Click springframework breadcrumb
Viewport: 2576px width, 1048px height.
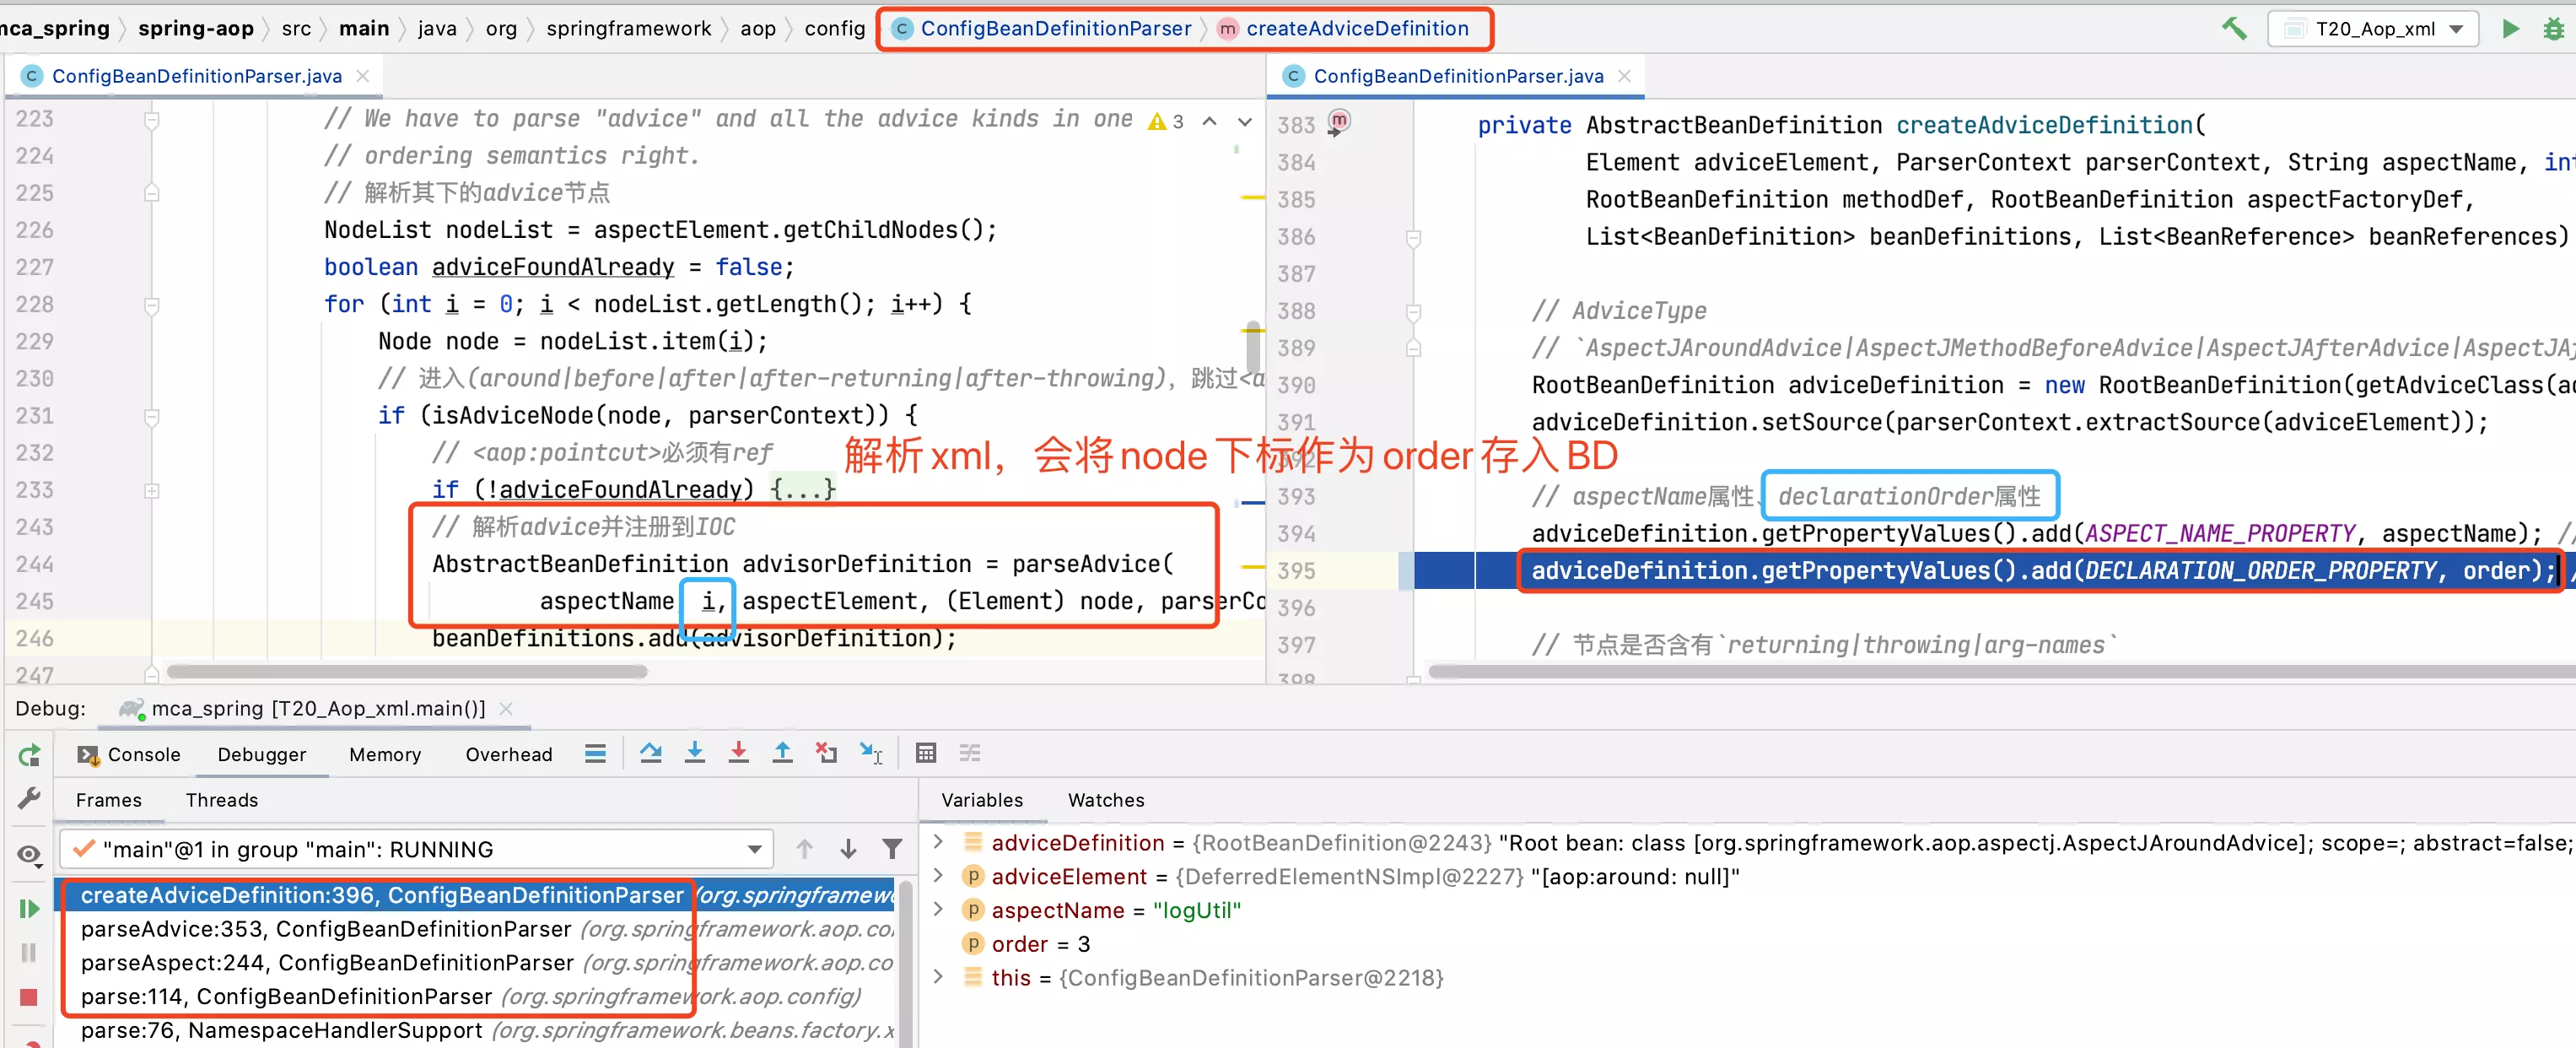629,28
